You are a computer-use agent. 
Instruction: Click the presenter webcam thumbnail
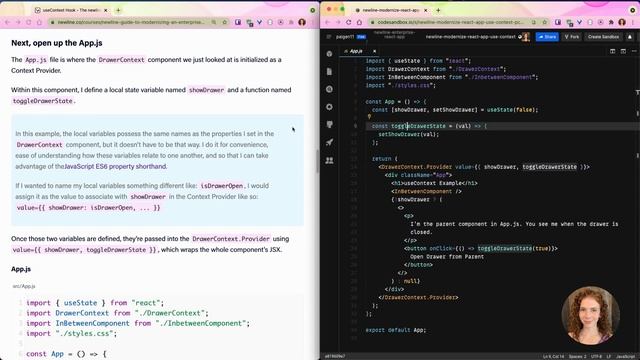591,316
